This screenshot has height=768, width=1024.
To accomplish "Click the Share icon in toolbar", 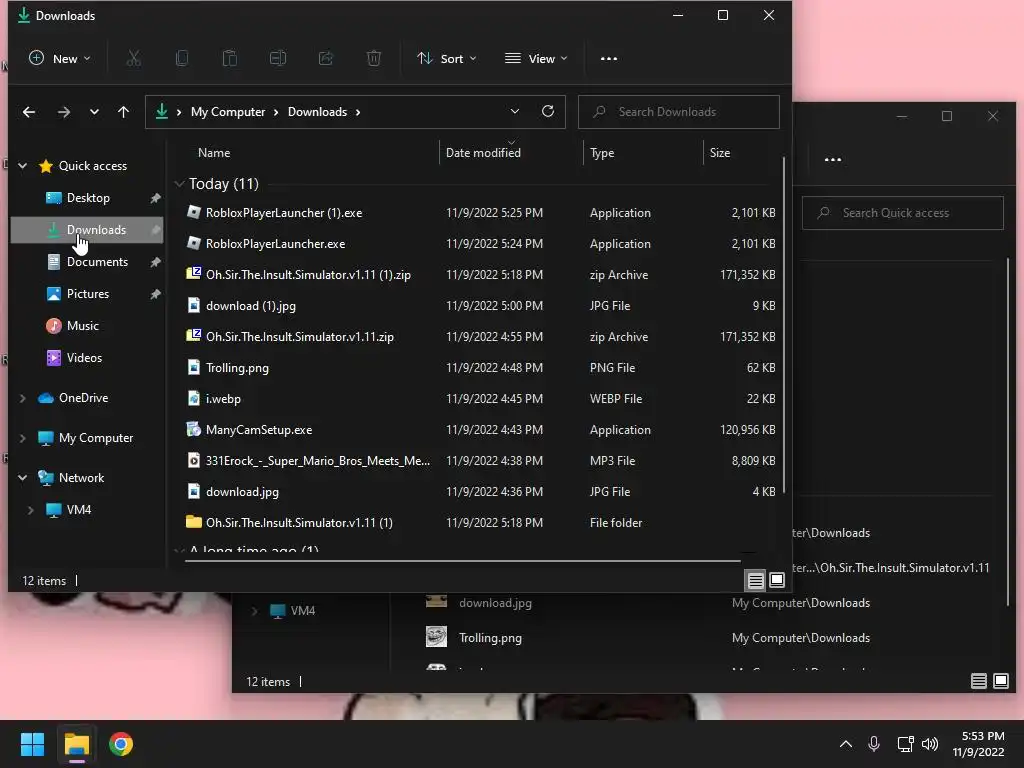I will coord(326,59).
